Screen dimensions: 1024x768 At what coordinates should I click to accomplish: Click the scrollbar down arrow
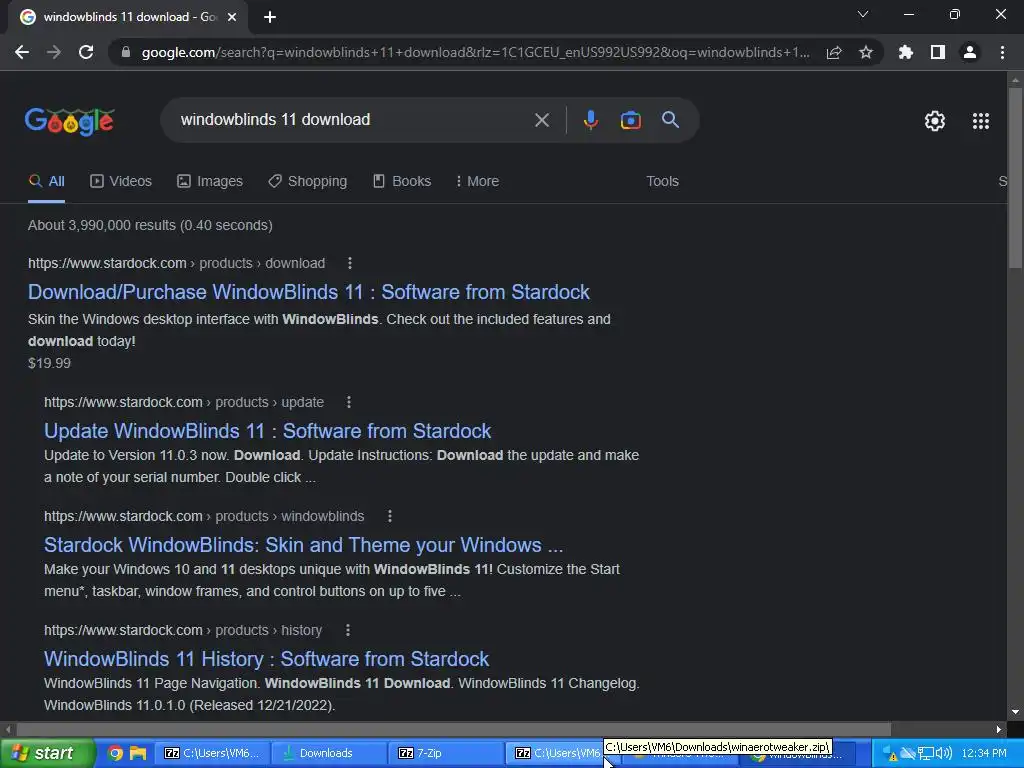(1015, 712)
